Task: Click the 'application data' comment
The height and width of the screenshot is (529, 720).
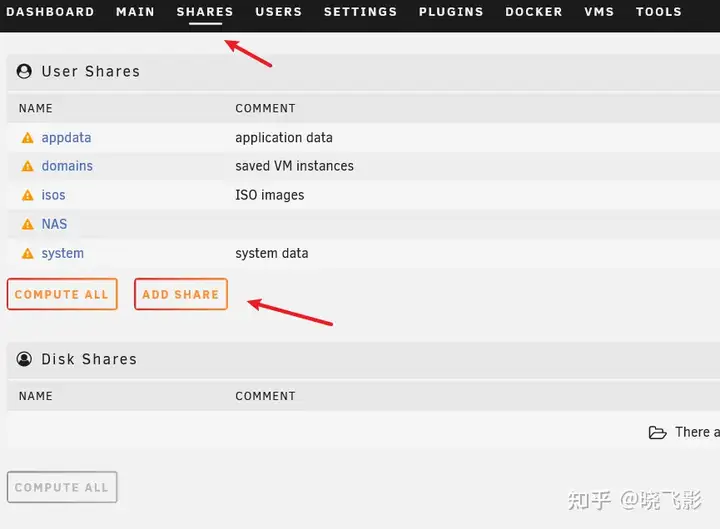Action: click(284, 138)
